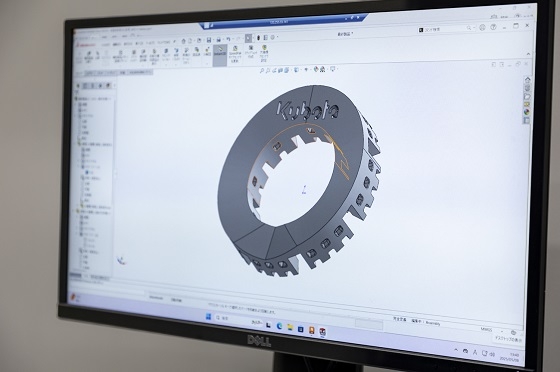This screenshot has height=372, width=560.
Task: Open the options gear dropdown arrow
Action: [x=278, y=37]
